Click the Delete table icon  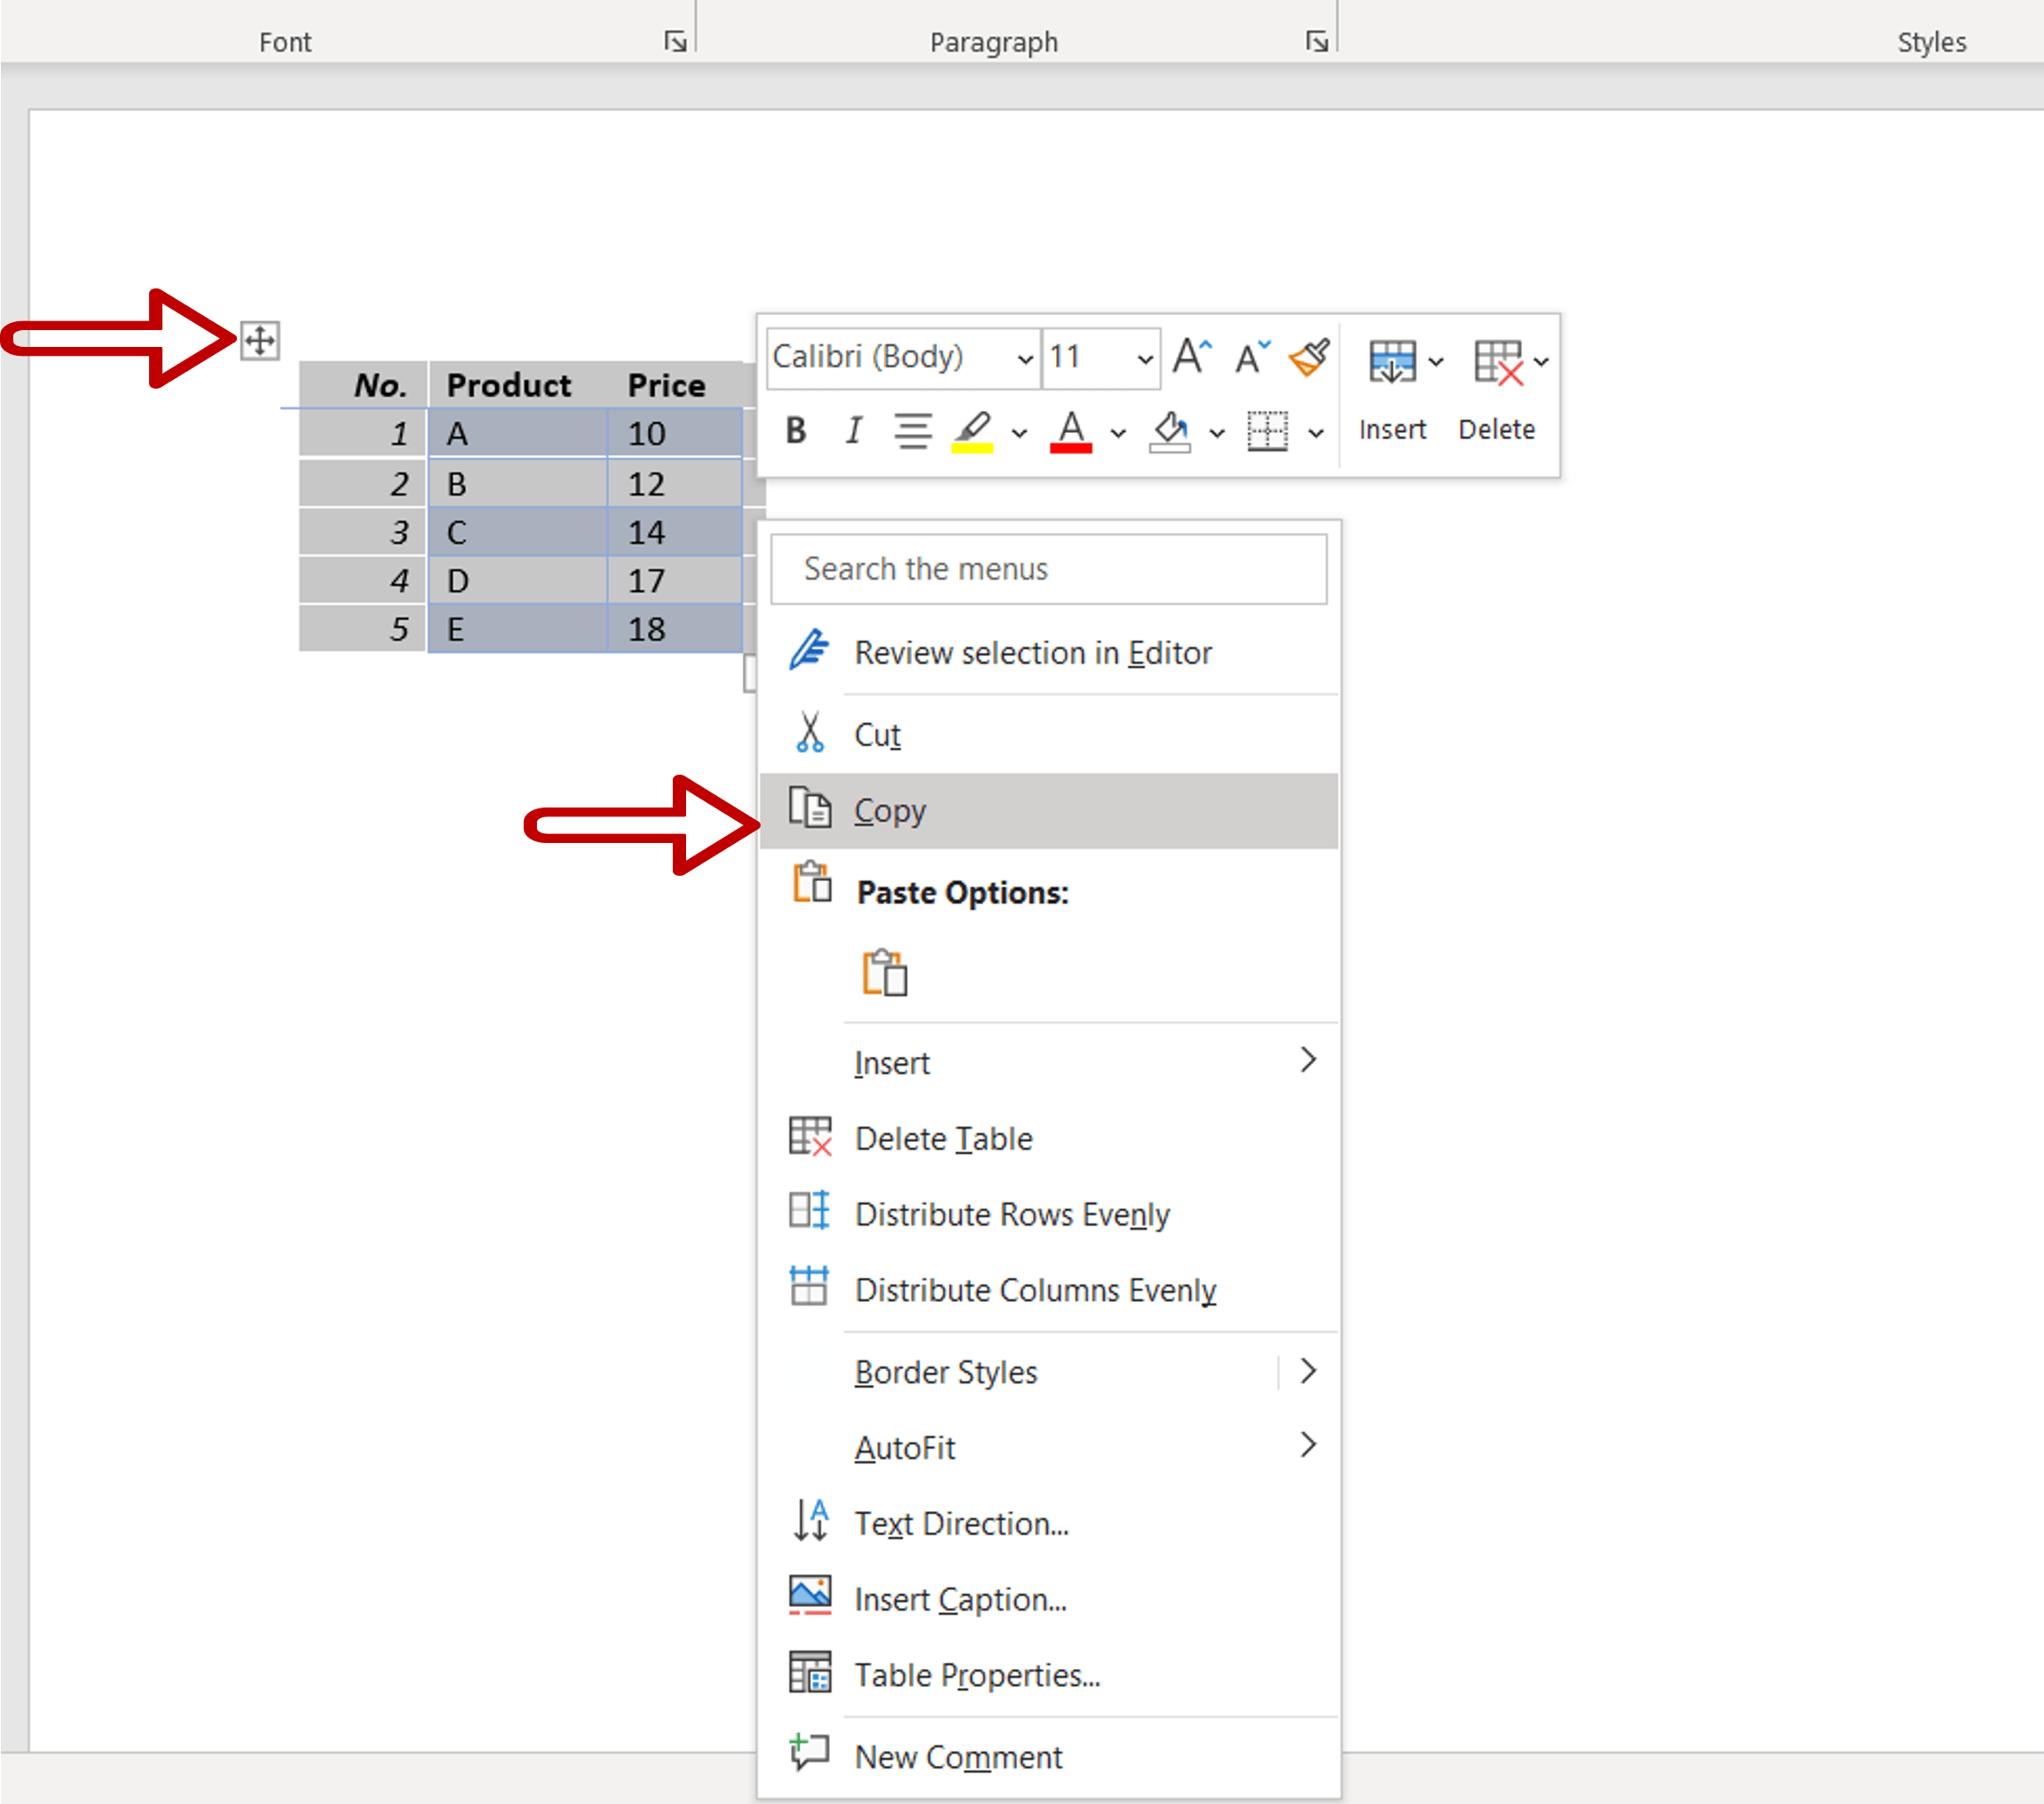point(1497,361)
